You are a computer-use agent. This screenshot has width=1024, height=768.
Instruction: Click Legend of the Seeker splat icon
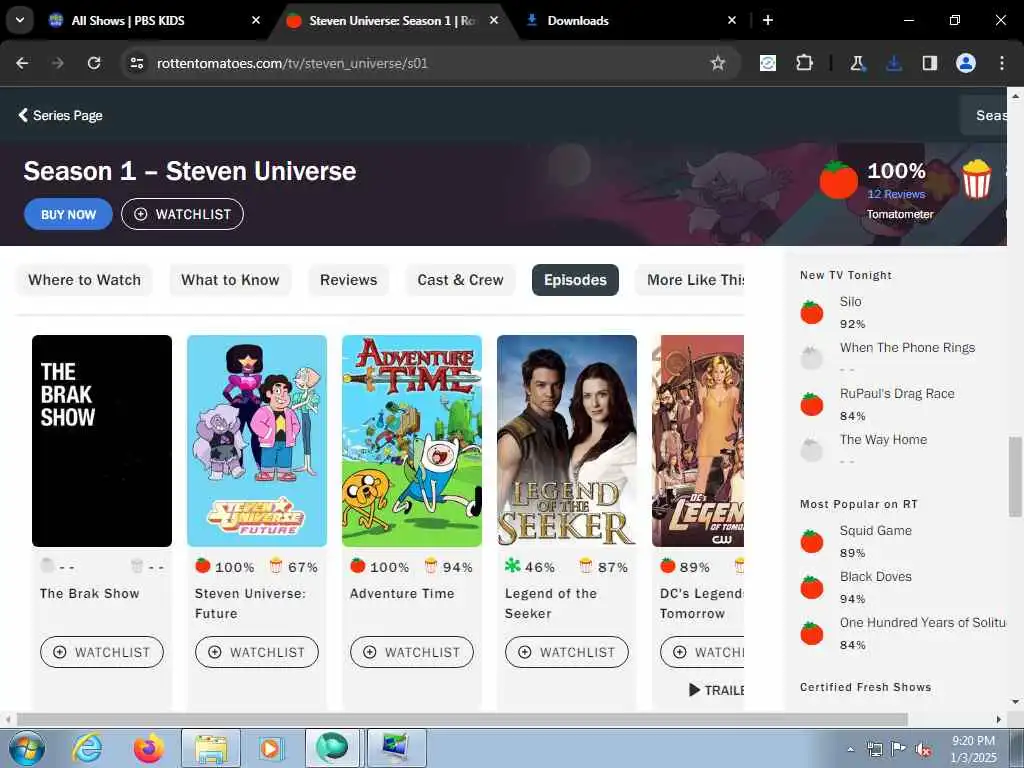(x=513, y=566)
